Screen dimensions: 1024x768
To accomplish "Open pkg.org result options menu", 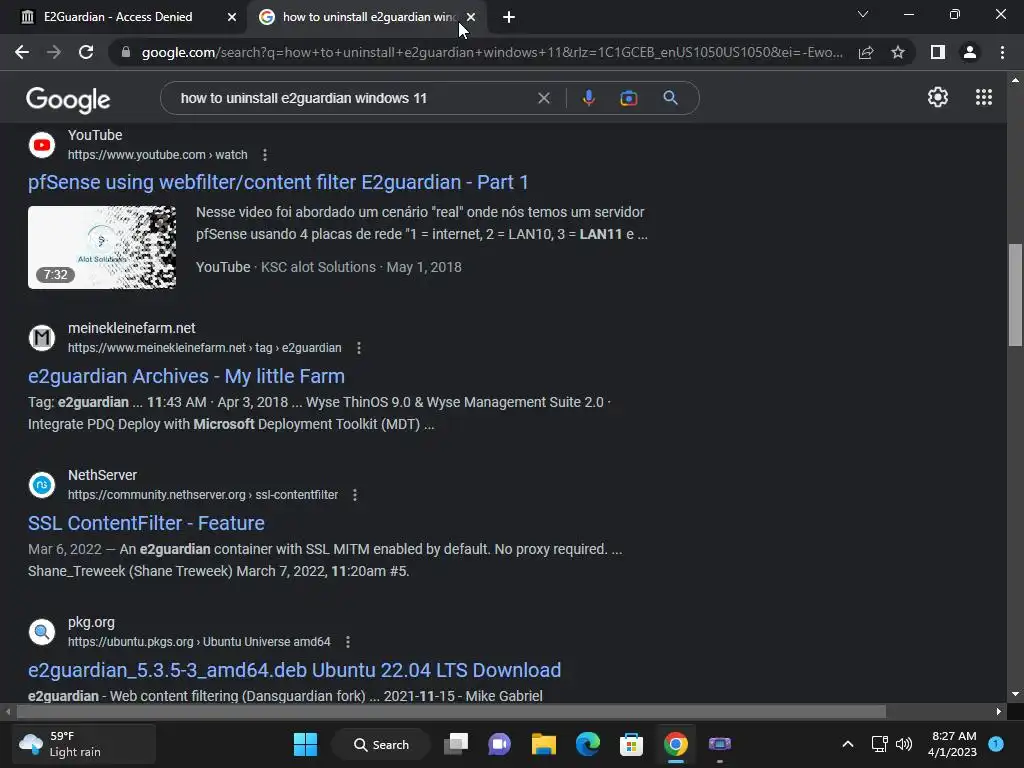I will [347, 642].
